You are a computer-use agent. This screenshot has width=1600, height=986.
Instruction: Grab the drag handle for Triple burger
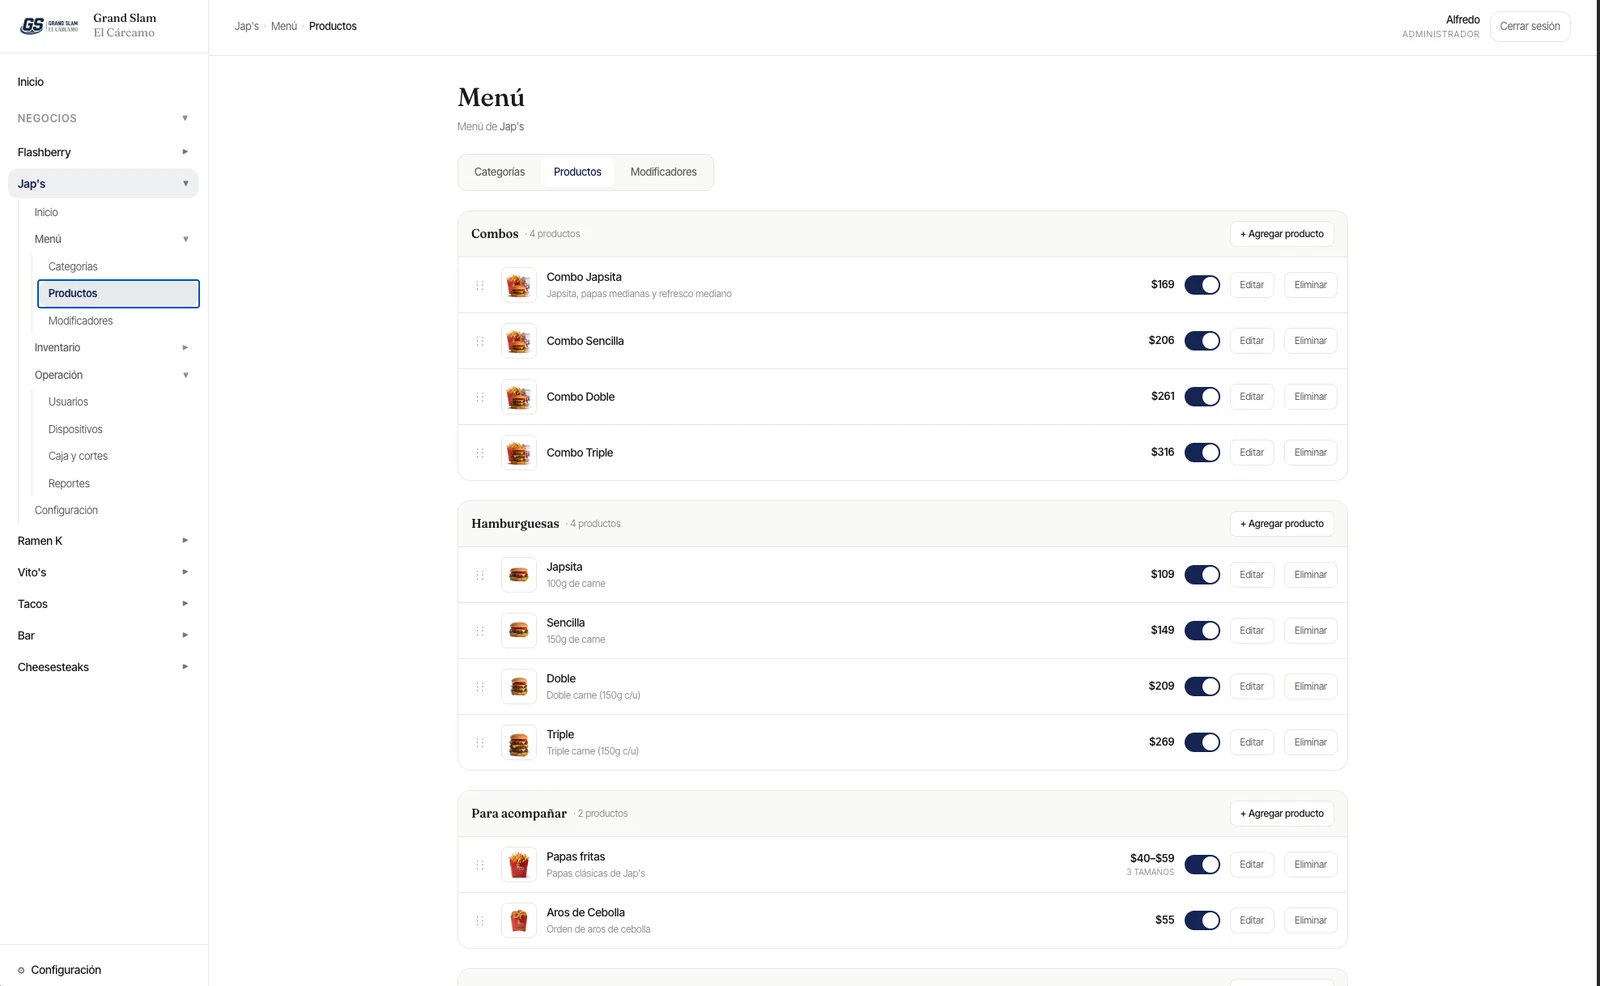(x=480, y=743)
